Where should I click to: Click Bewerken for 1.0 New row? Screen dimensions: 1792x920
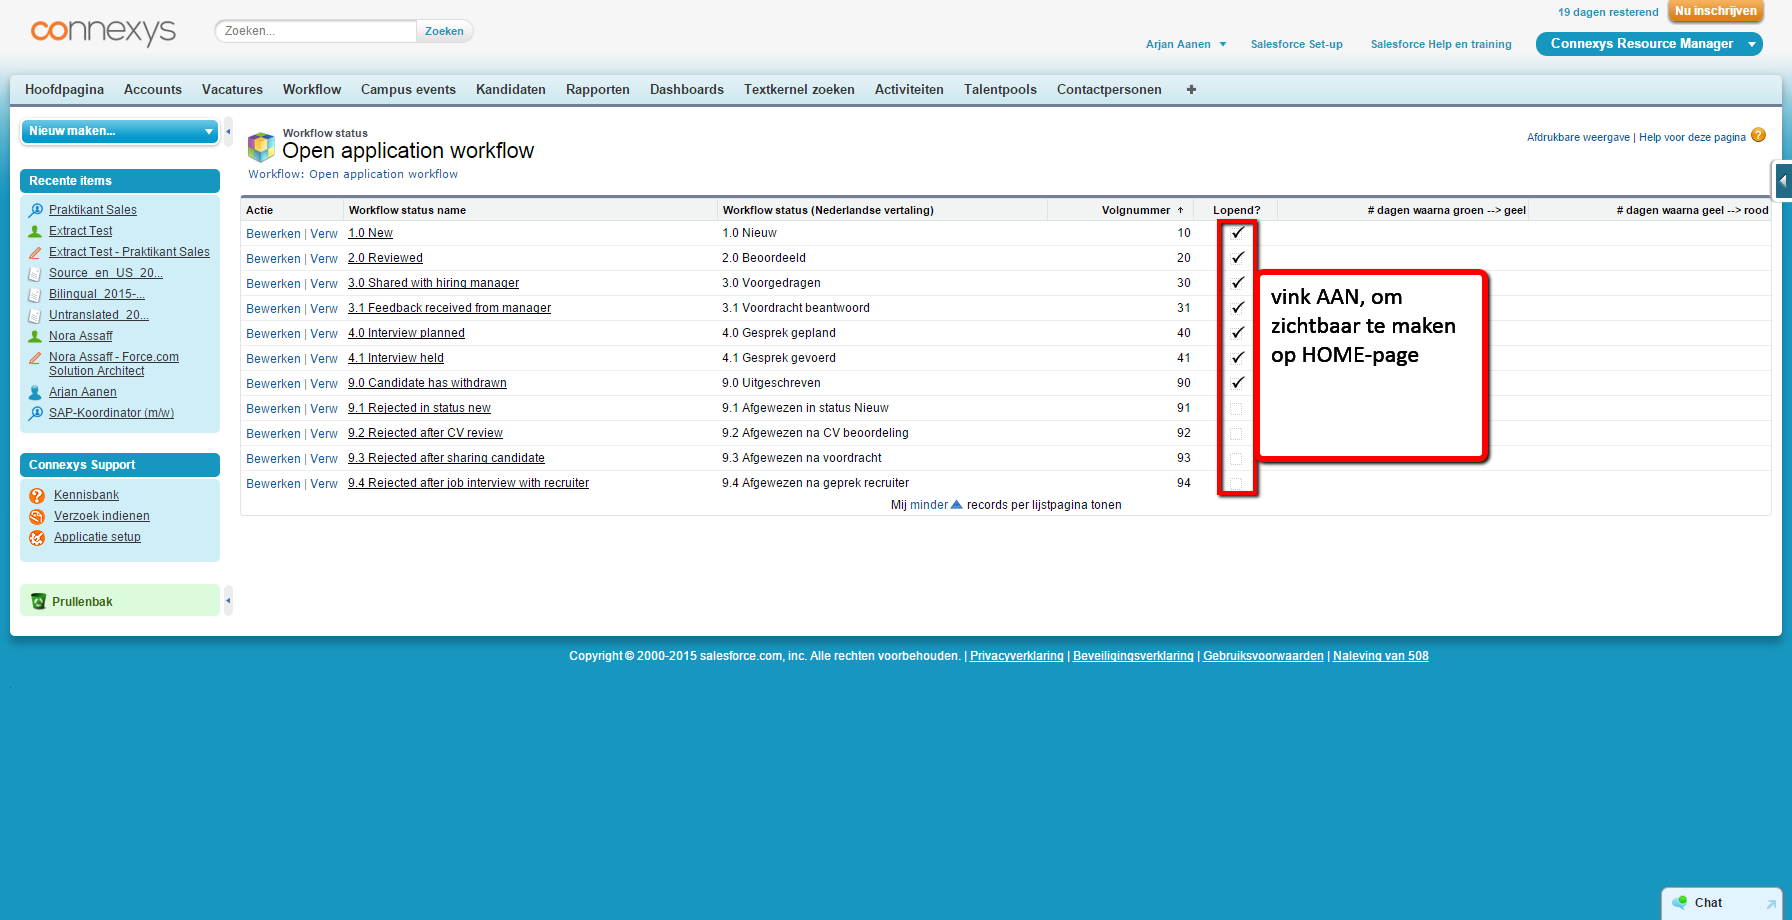pos(273,233)
